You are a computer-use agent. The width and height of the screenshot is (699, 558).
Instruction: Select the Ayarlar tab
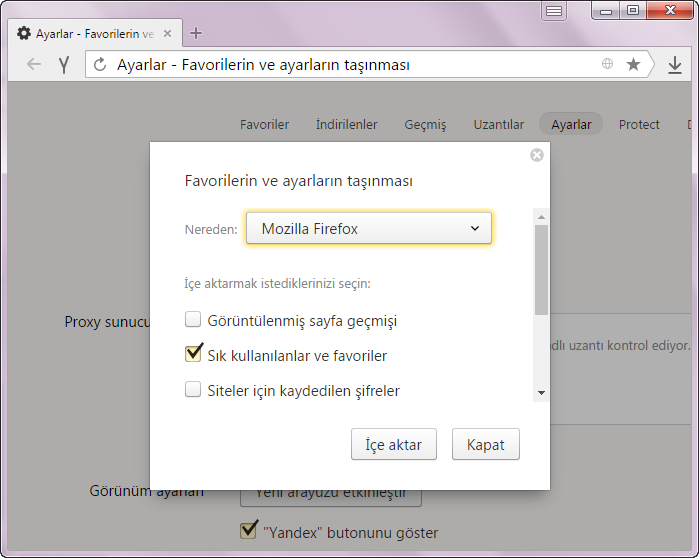click(x=571, y=124)
